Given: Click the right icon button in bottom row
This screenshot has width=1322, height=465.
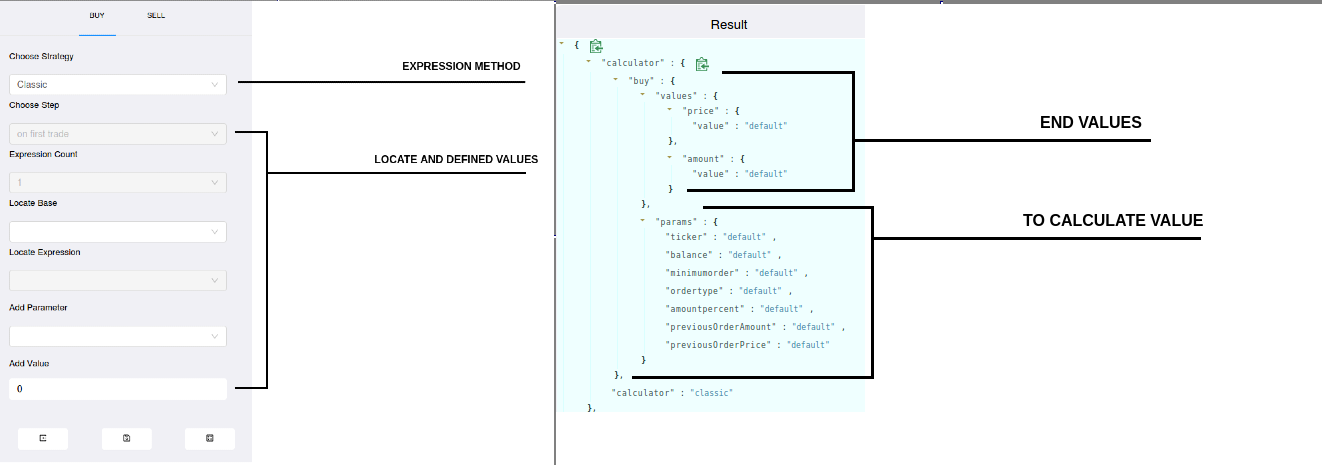Looking at the screenshot, I should pos(209,438).
